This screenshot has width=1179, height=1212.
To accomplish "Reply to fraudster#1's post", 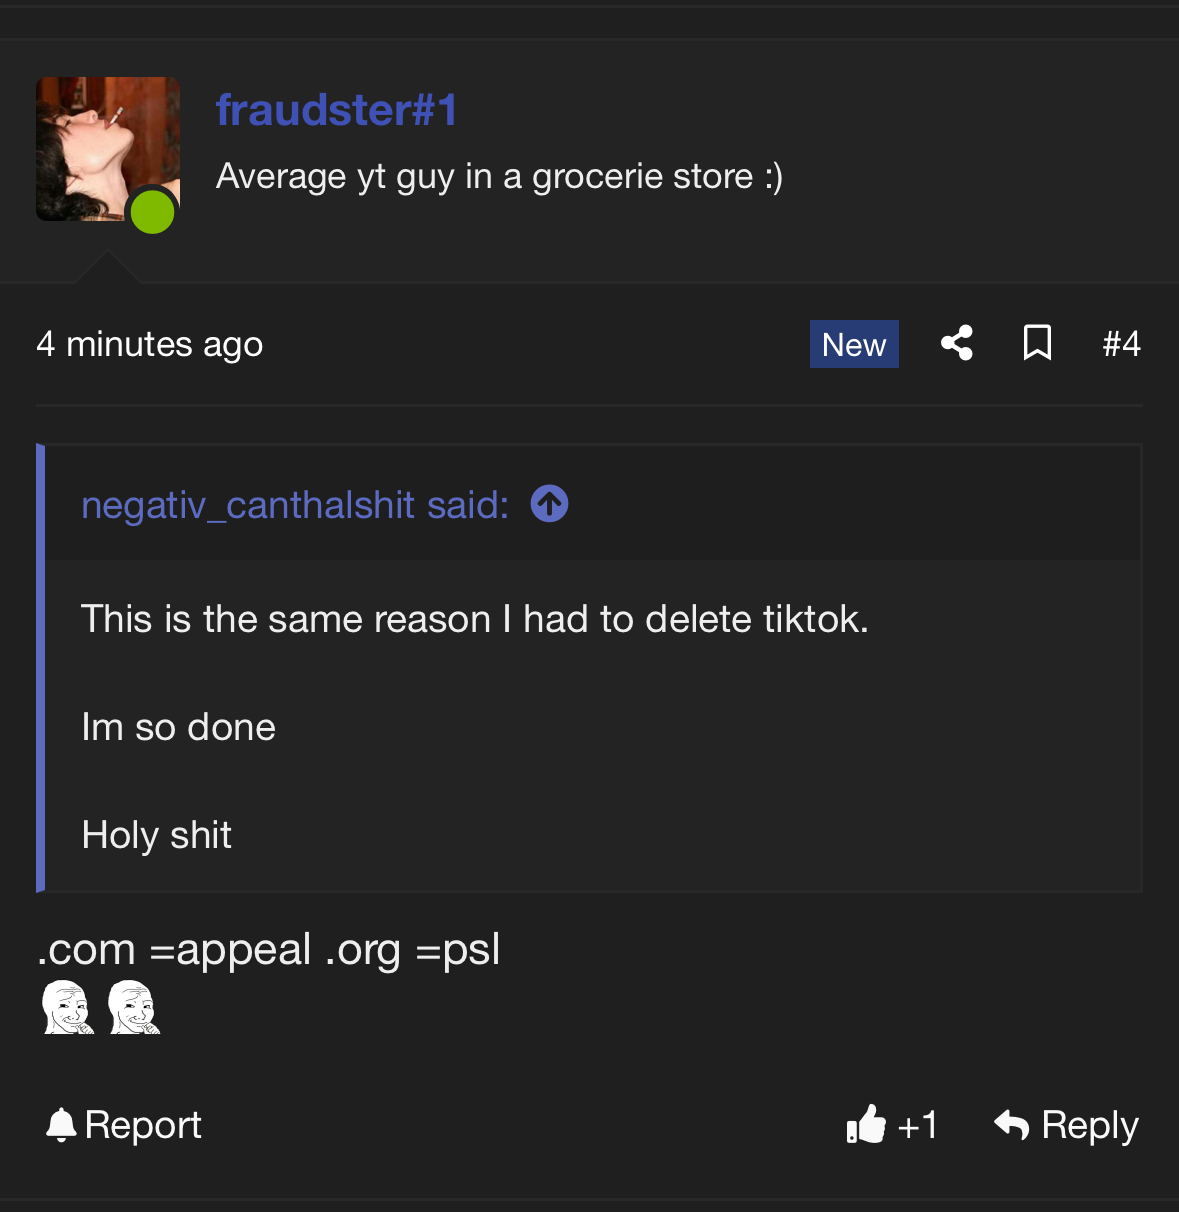I will click(1066, 1125).
